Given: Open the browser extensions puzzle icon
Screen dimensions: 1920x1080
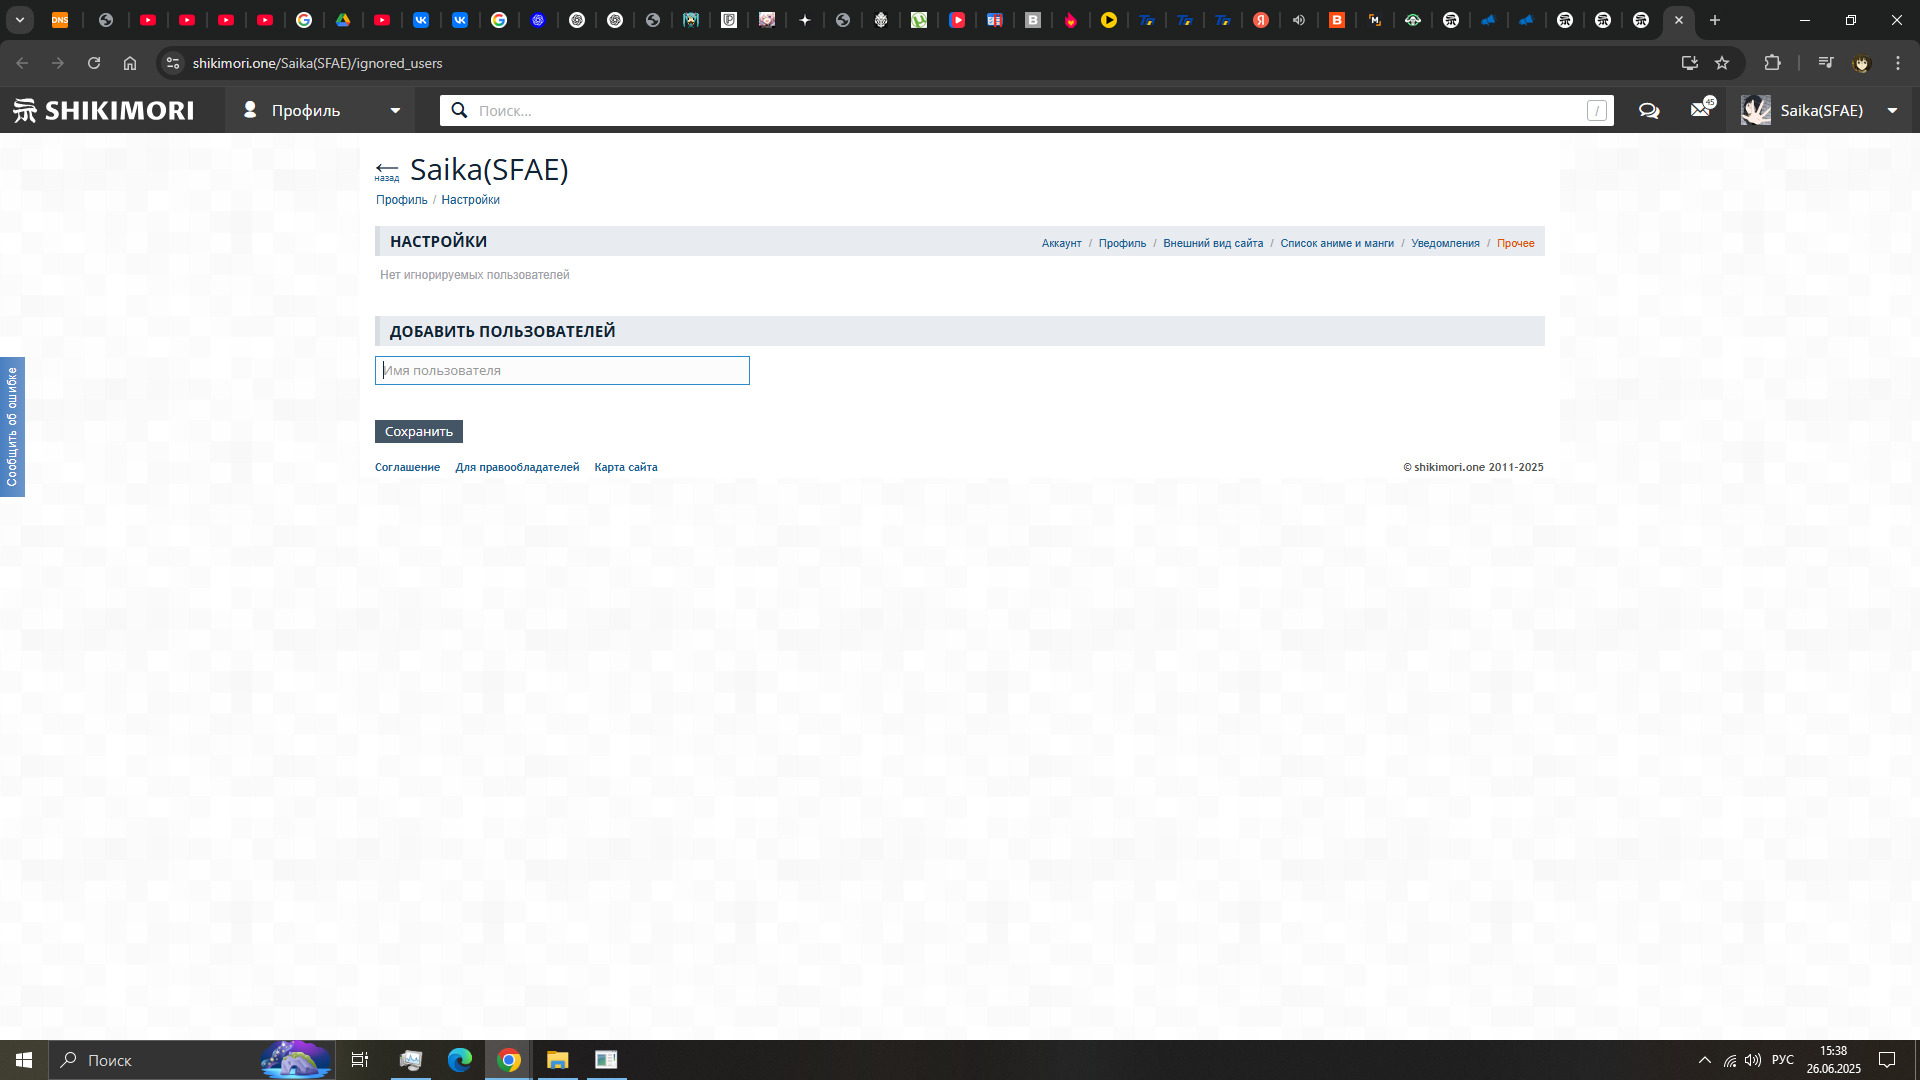Looking at the screenshot, I should point(1772,63).
